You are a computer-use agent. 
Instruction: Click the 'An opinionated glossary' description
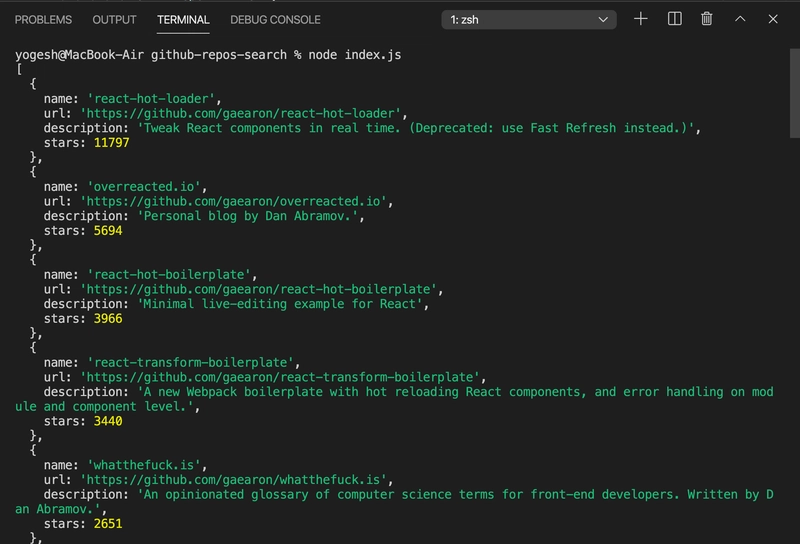tap(394, 502)
